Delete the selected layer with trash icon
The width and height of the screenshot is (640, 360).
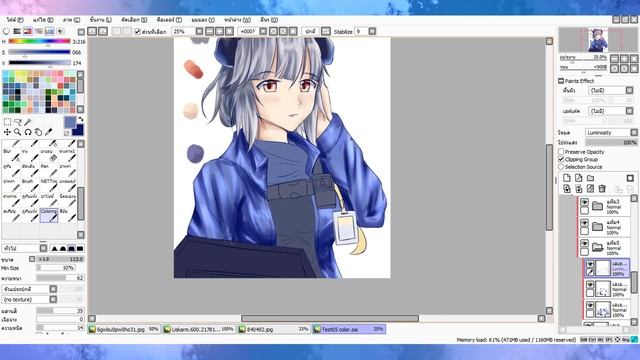click(602, 188)
